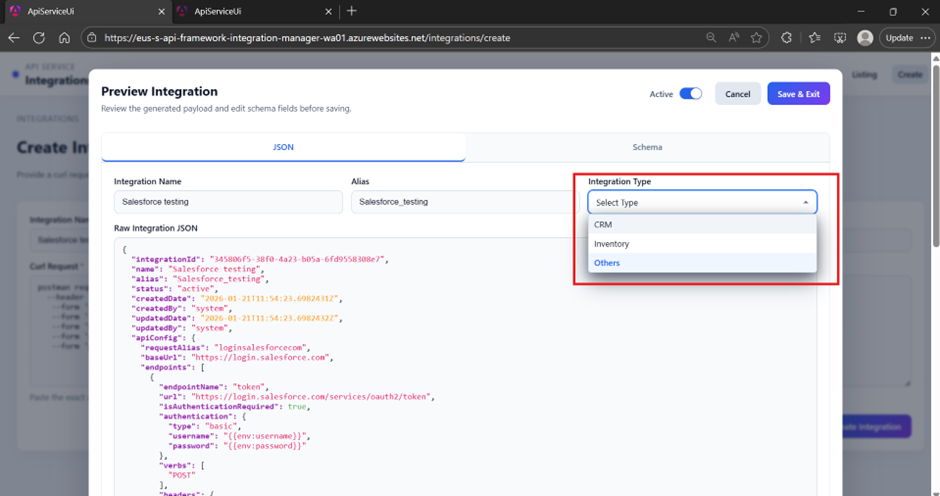Click the Create button in the background page header
940x496 pixels.
(x=910, y=74)
